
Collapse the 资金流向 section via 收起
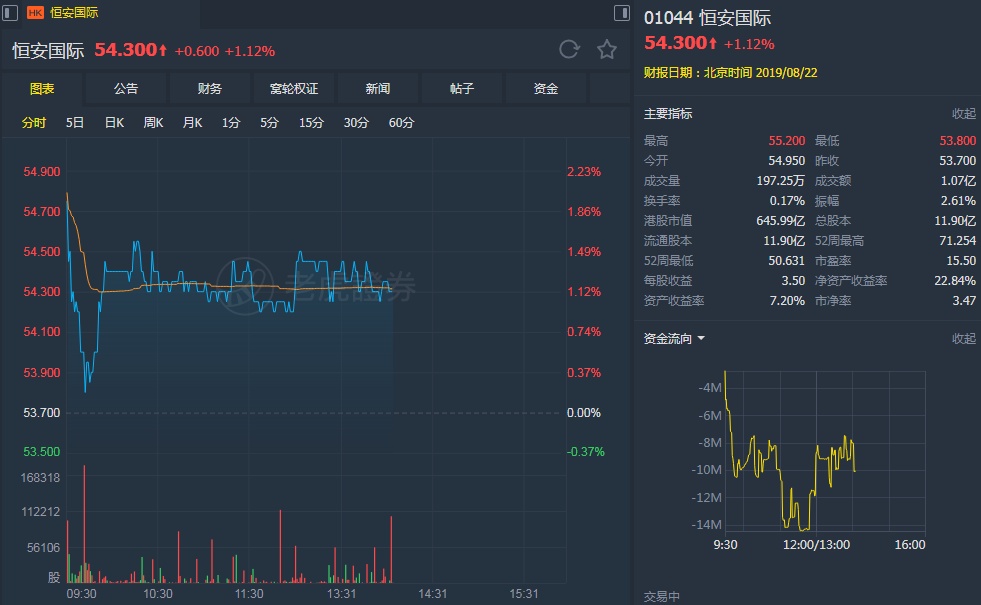click(x=963, y=339)
